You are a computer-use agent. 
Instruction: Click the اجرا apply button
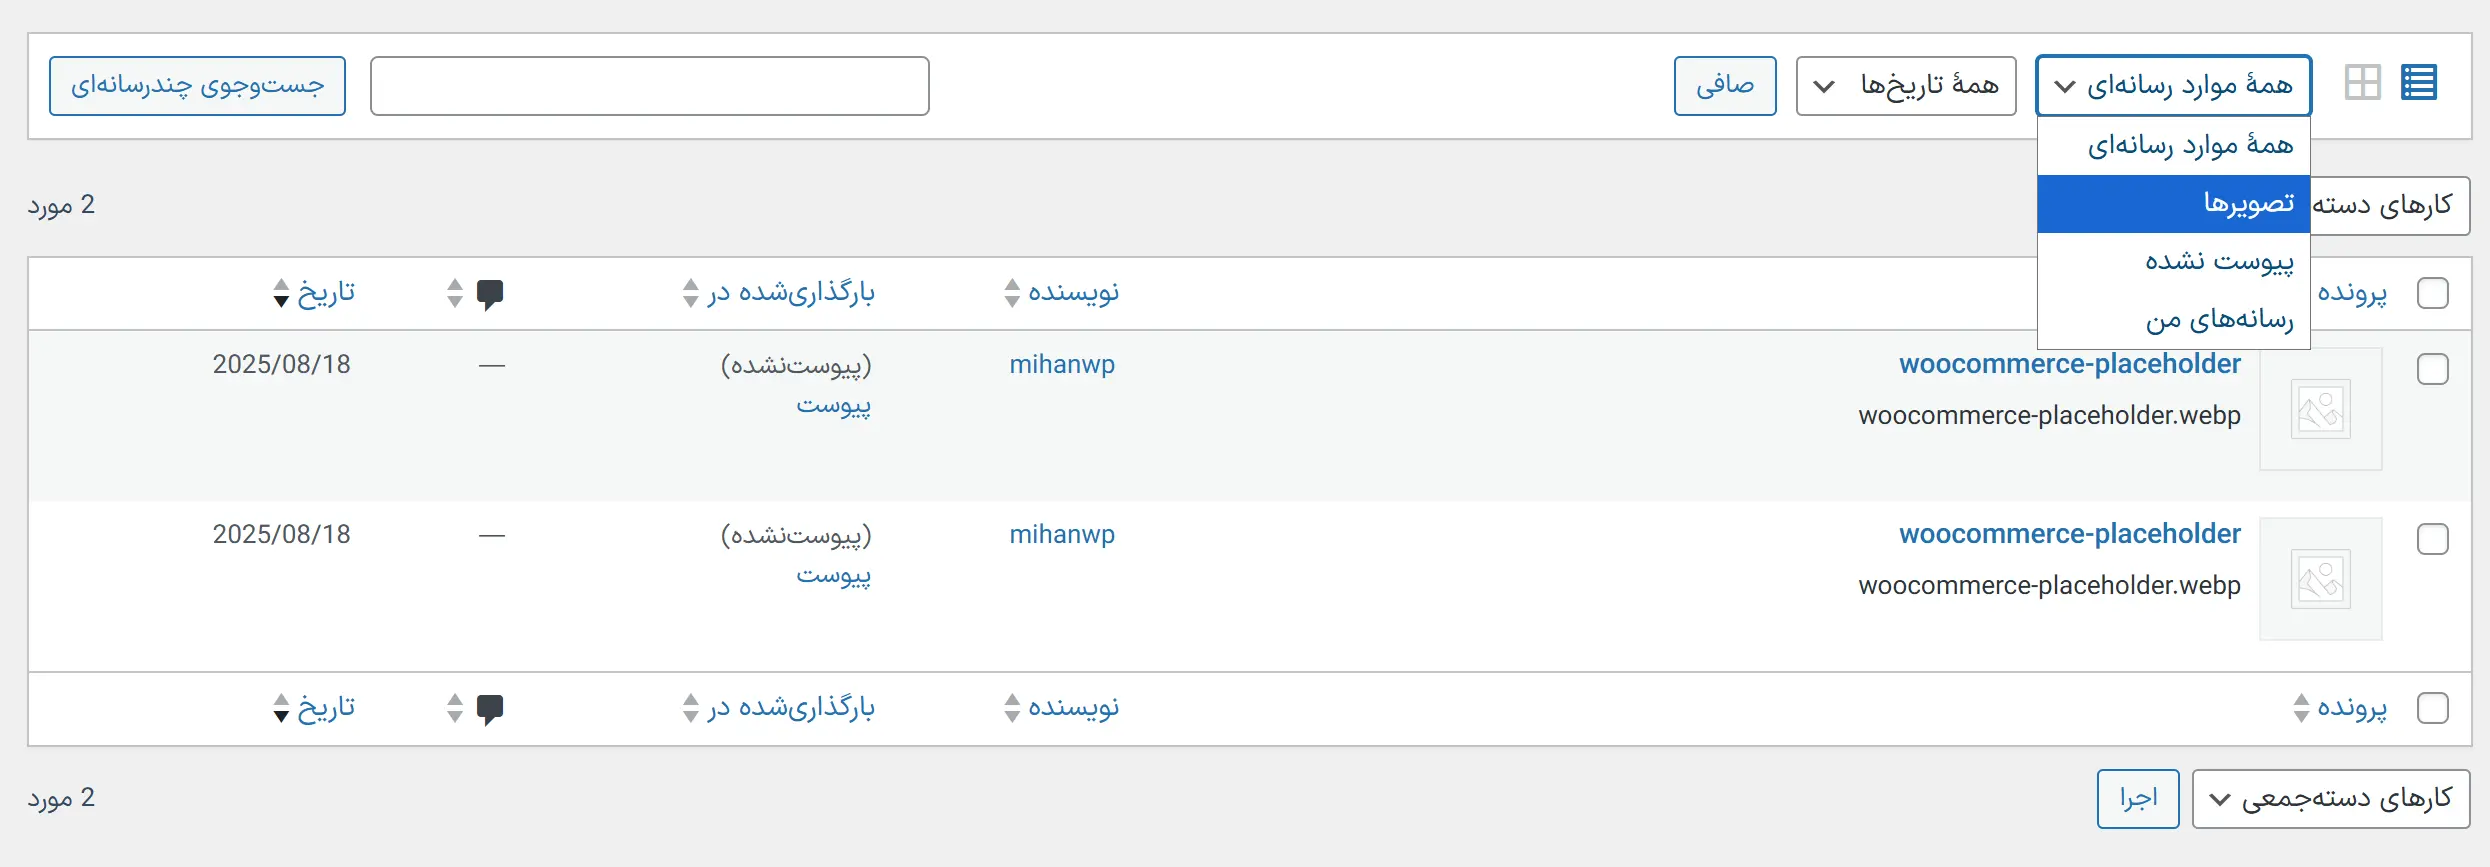pos(2137,799)
